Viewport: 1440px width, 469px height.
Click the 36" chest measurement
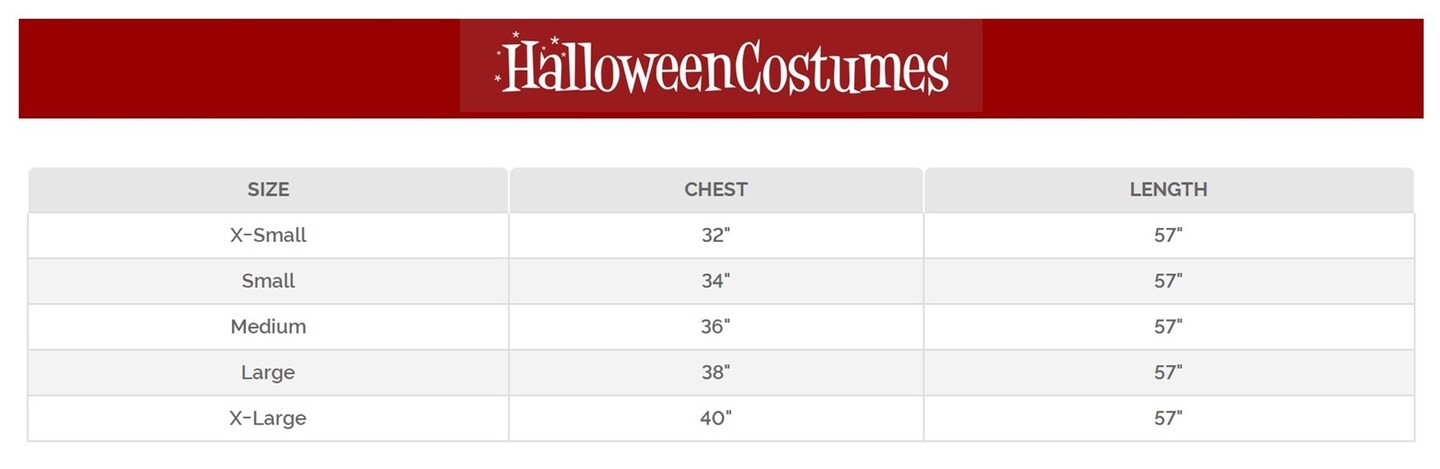(716, 327)
